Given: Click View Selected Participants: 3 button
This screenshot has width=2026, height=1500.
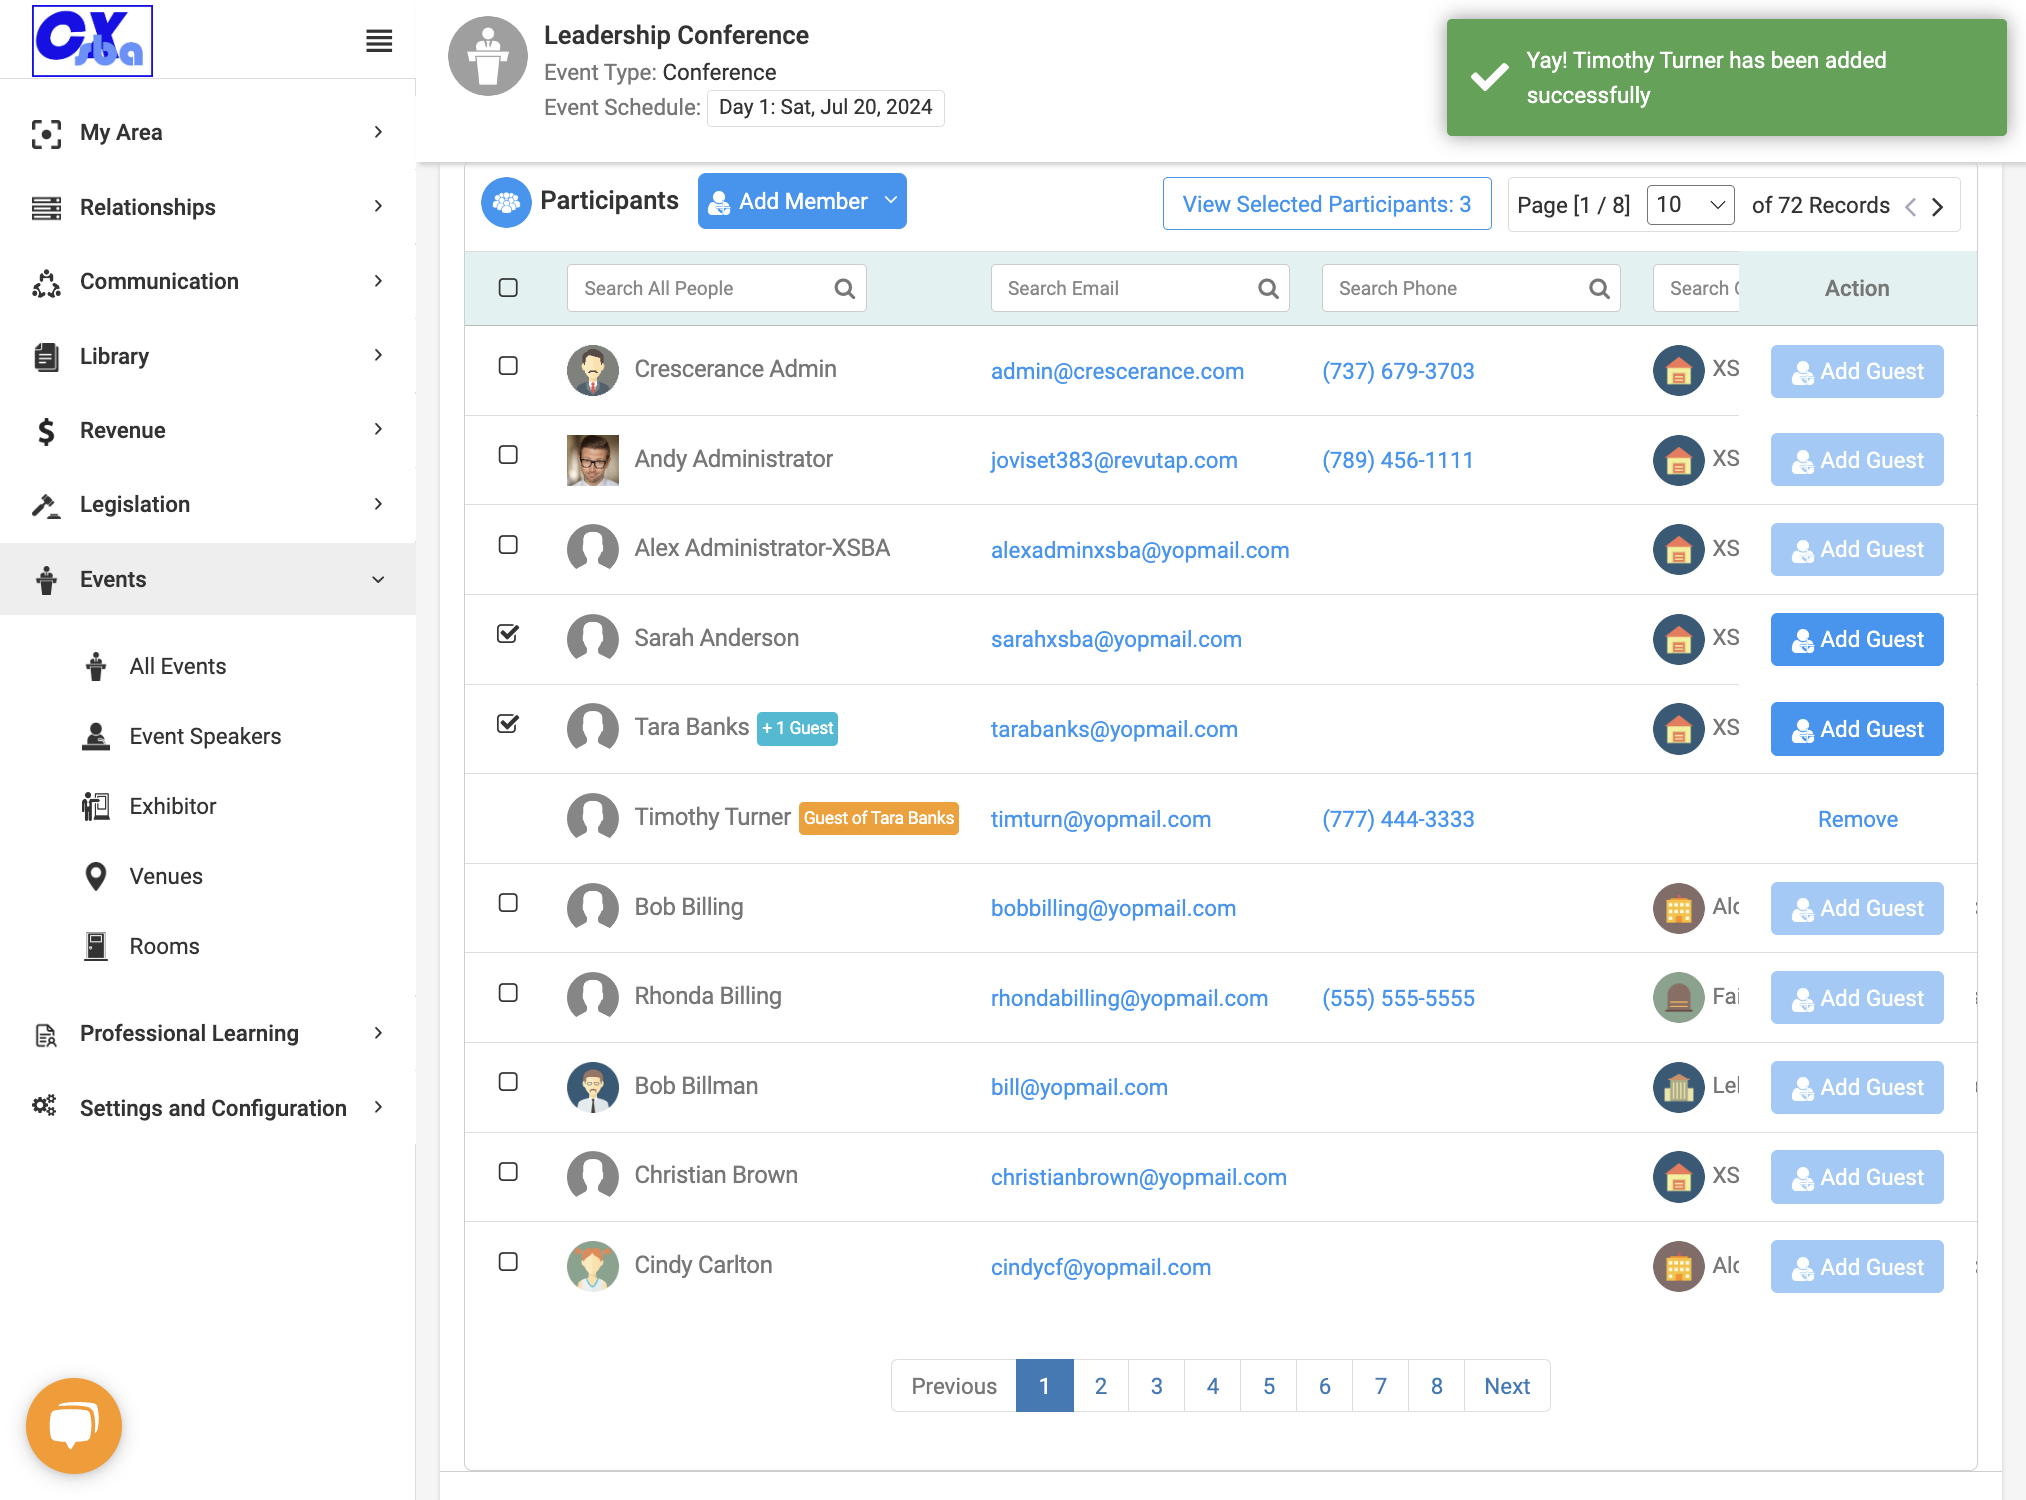Looking at the screenshot, I should 1327,204.
